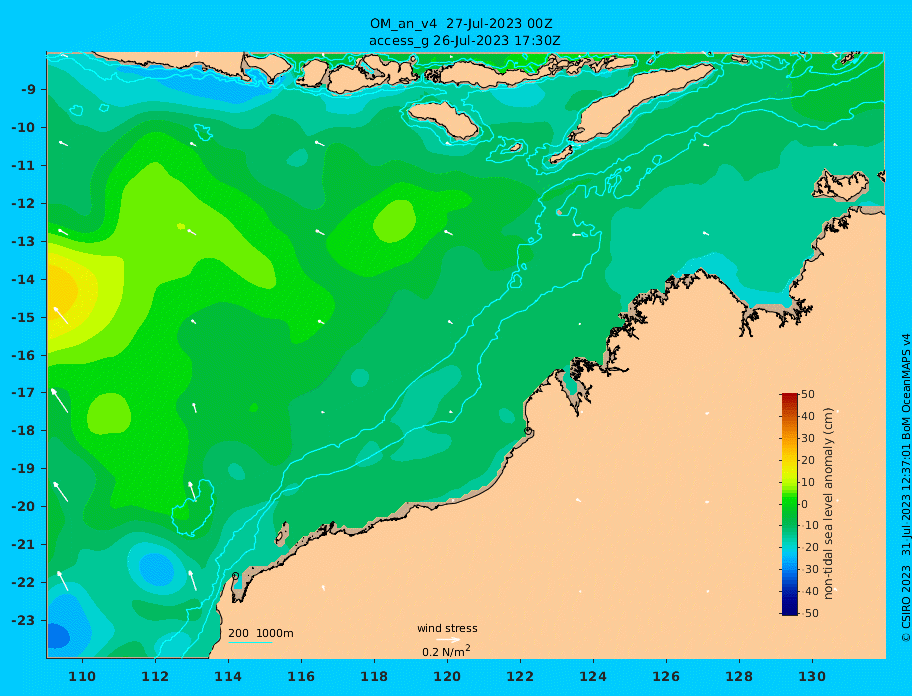Click the "wind stress" legend label
912x696 pixels.
(447, 628)
